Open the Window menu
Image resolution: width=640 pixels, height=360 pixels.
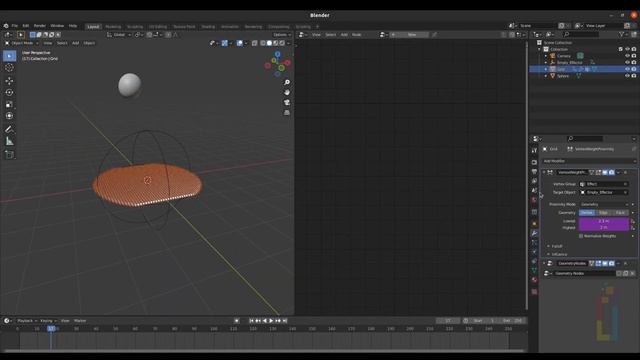click(x=57, y=26)
